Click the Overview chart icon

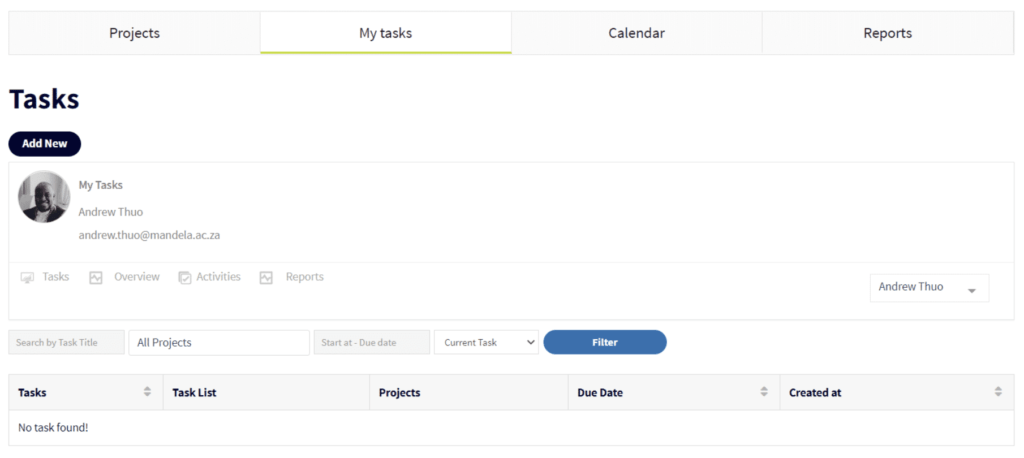coord(96,277)
